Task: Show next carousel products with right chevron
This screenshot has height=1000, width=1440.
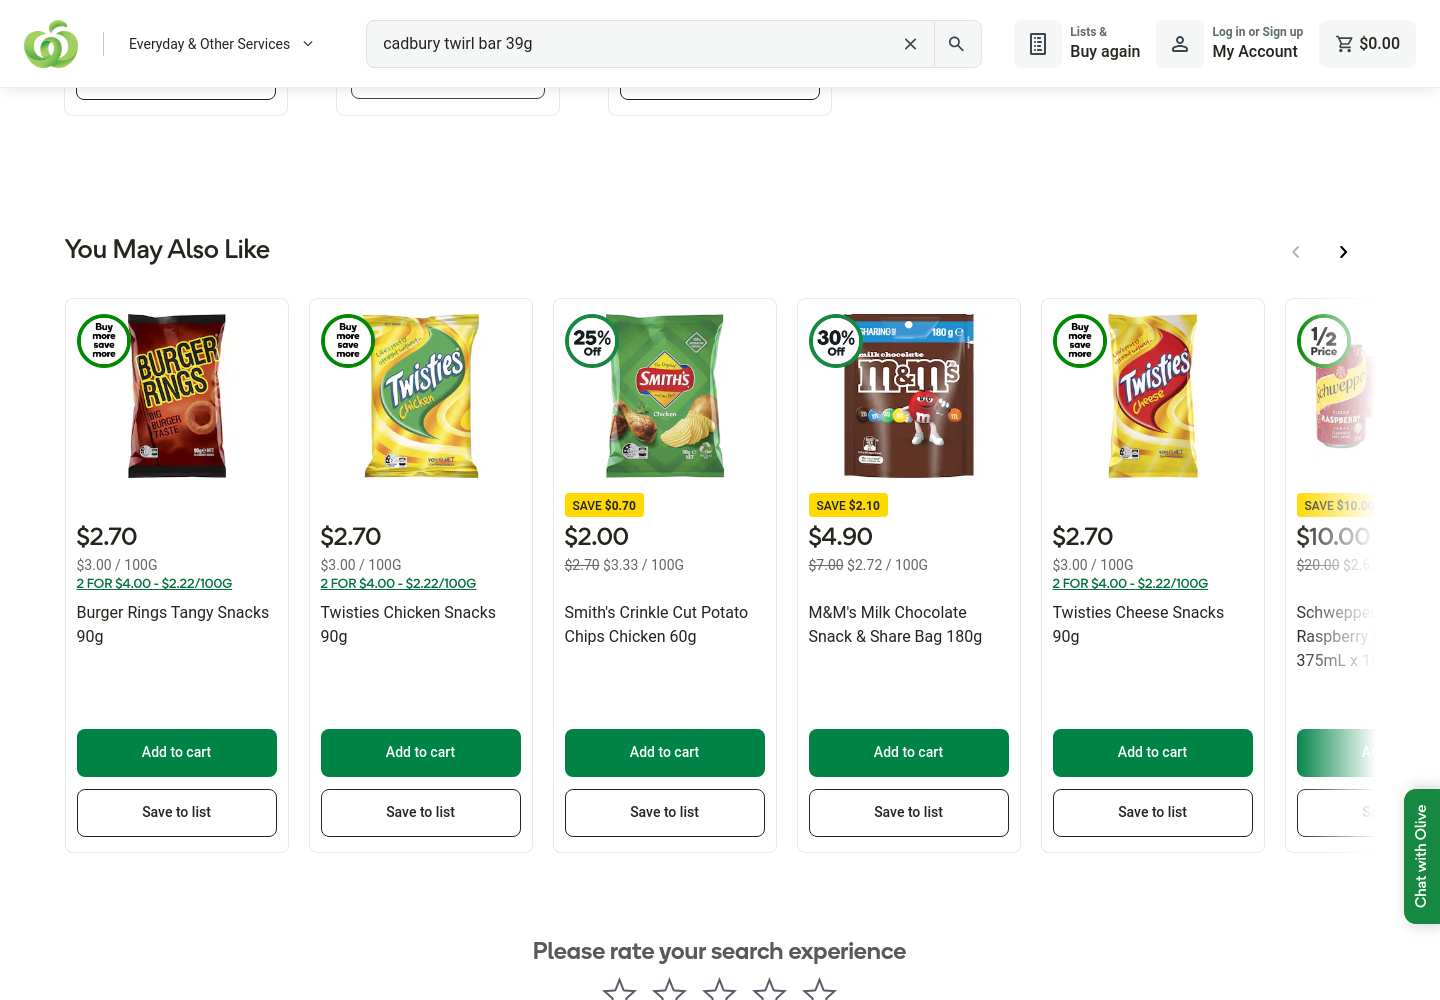Action: [1343, 252]
